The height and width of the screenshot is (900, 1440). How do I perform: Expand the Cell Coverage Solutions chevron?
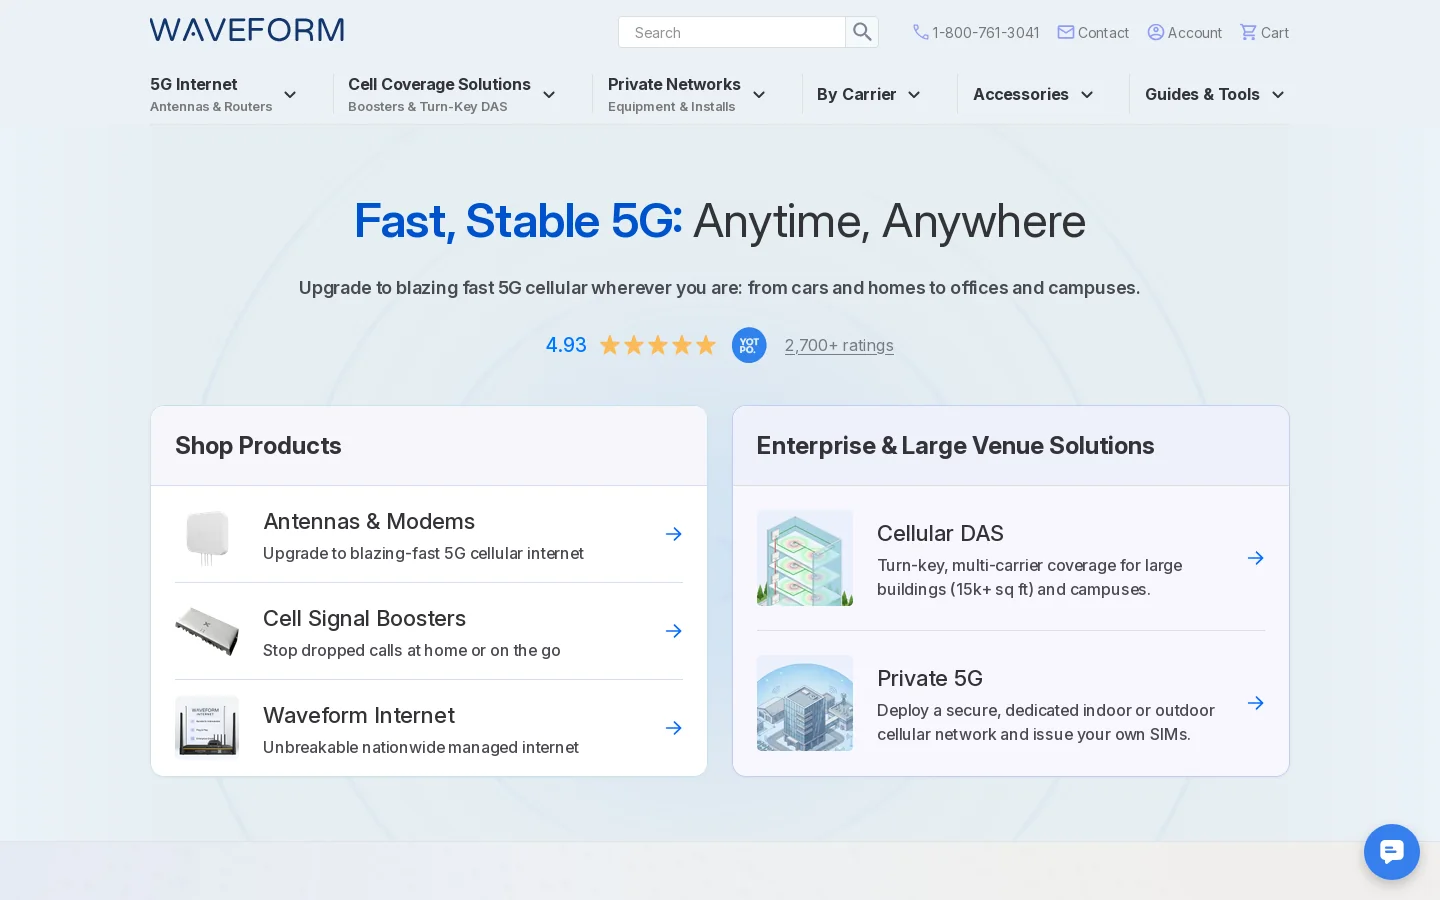(x=549, y=95)
